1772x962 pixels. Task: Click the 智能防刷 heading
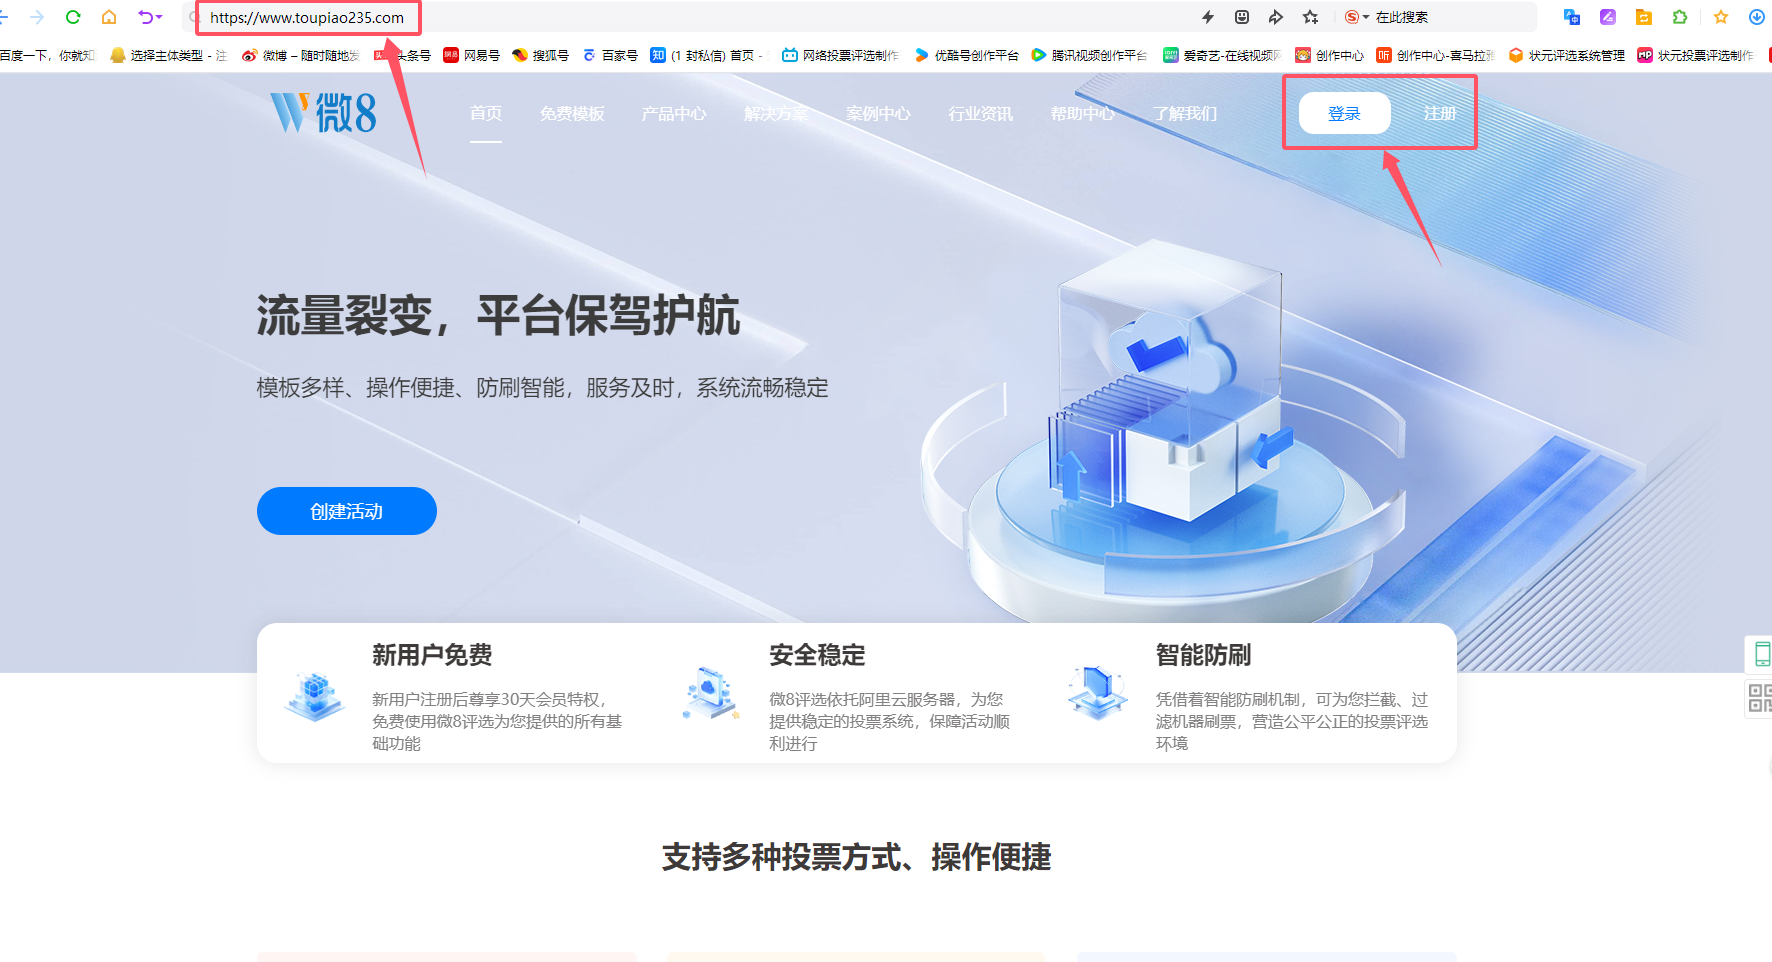[1203, 655]
